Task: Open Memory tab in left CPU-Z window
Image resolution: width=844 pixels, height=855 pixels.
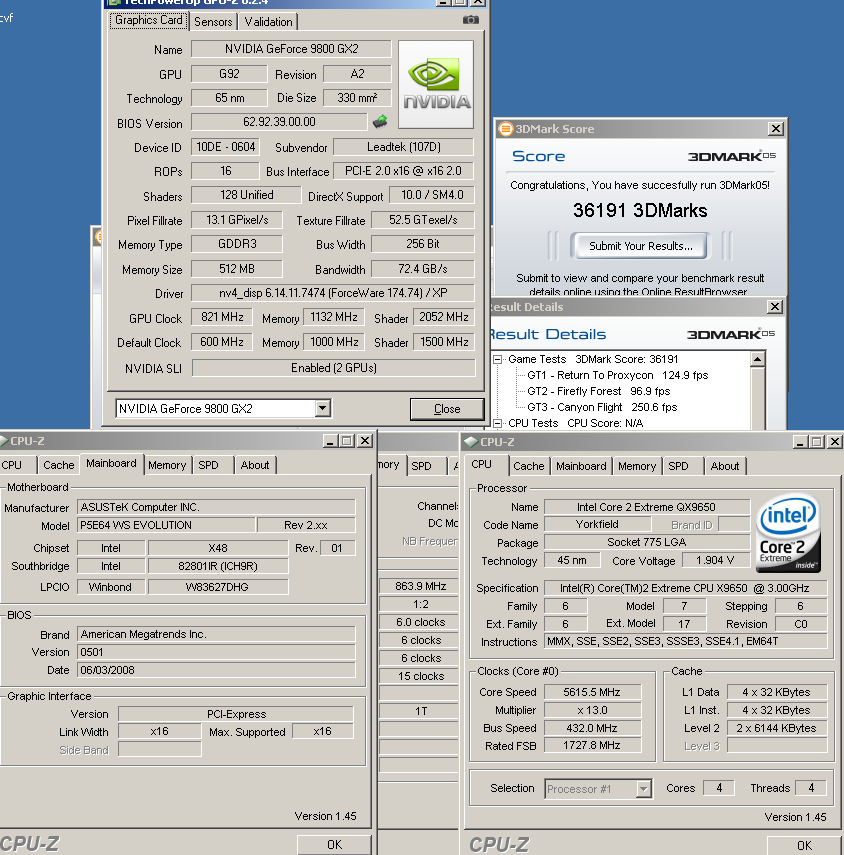Action: tap(167, 465)
